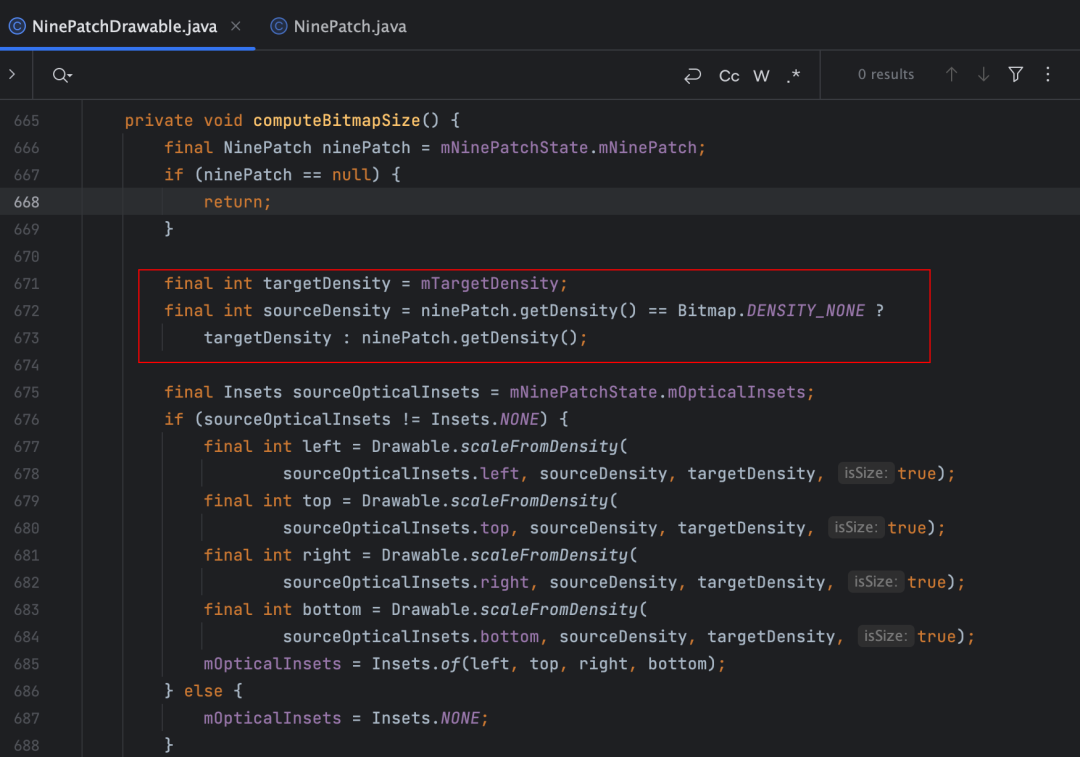Click the isSize hint on line 678
1080x757 pixels.
pyautogui.click(x=866, y=473)
